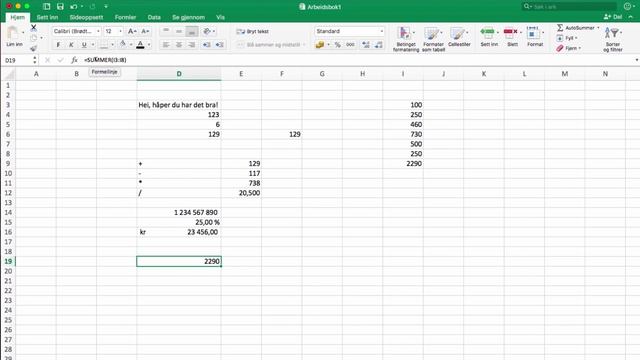The width and height of the screenshot is (640, 360).
Task: Click the increase indent icon
Action: (220, 45)
